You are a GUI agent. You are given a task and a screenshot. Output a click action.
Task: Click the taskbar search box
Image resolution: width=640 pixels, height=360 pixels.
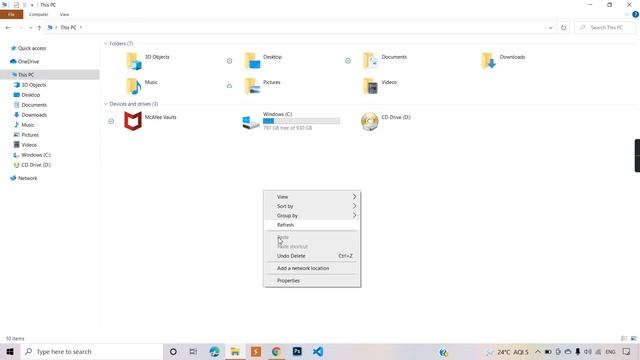click(x=91, y=351)
